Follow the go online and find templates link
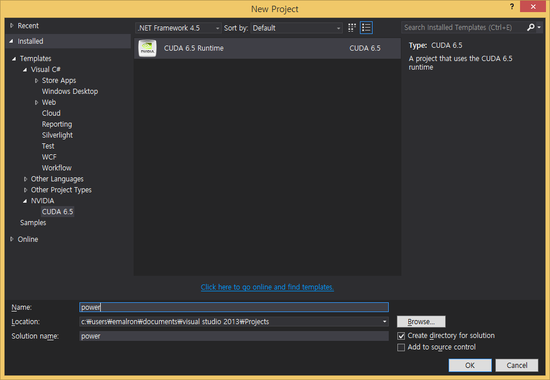Screen dimensions: 550x380 click(x=267, y=287)
